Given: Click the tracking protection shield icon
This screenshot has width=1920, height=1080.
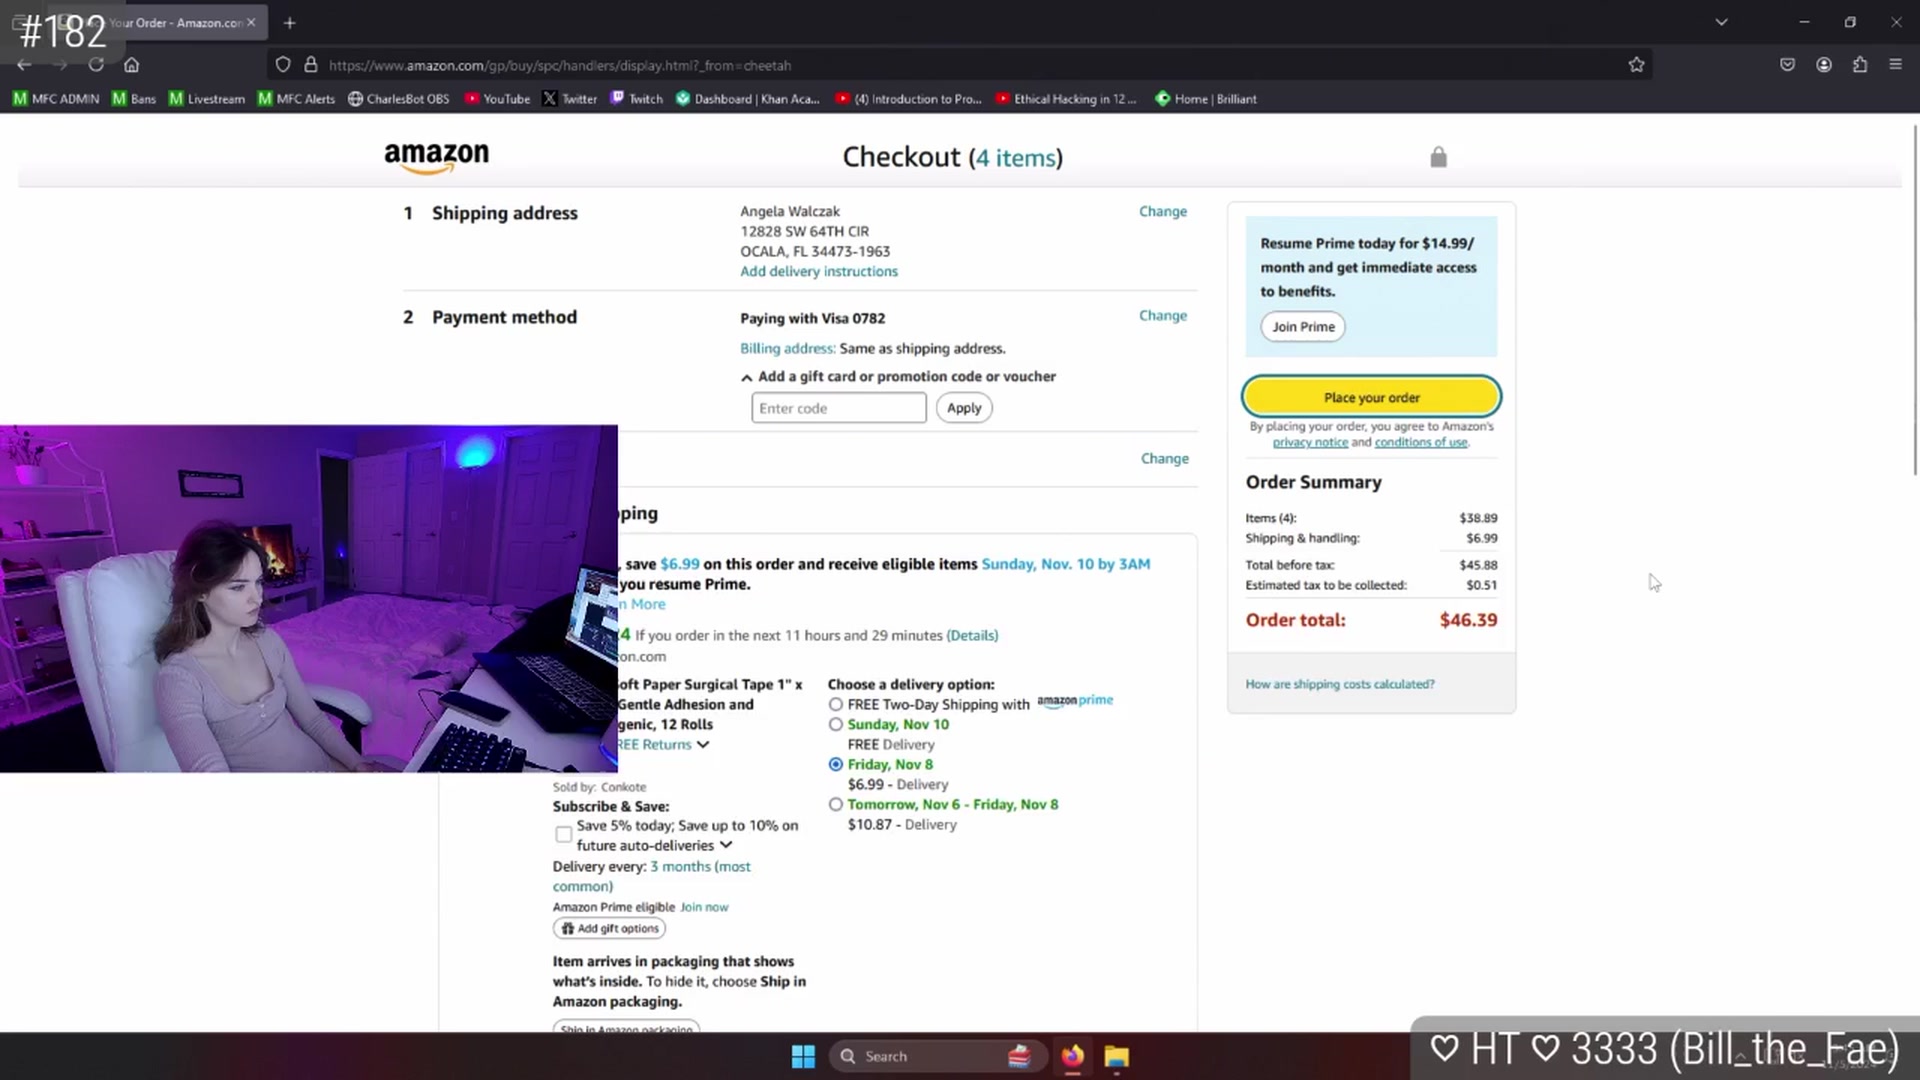Looking at the screenshot, I should [283, 65].
